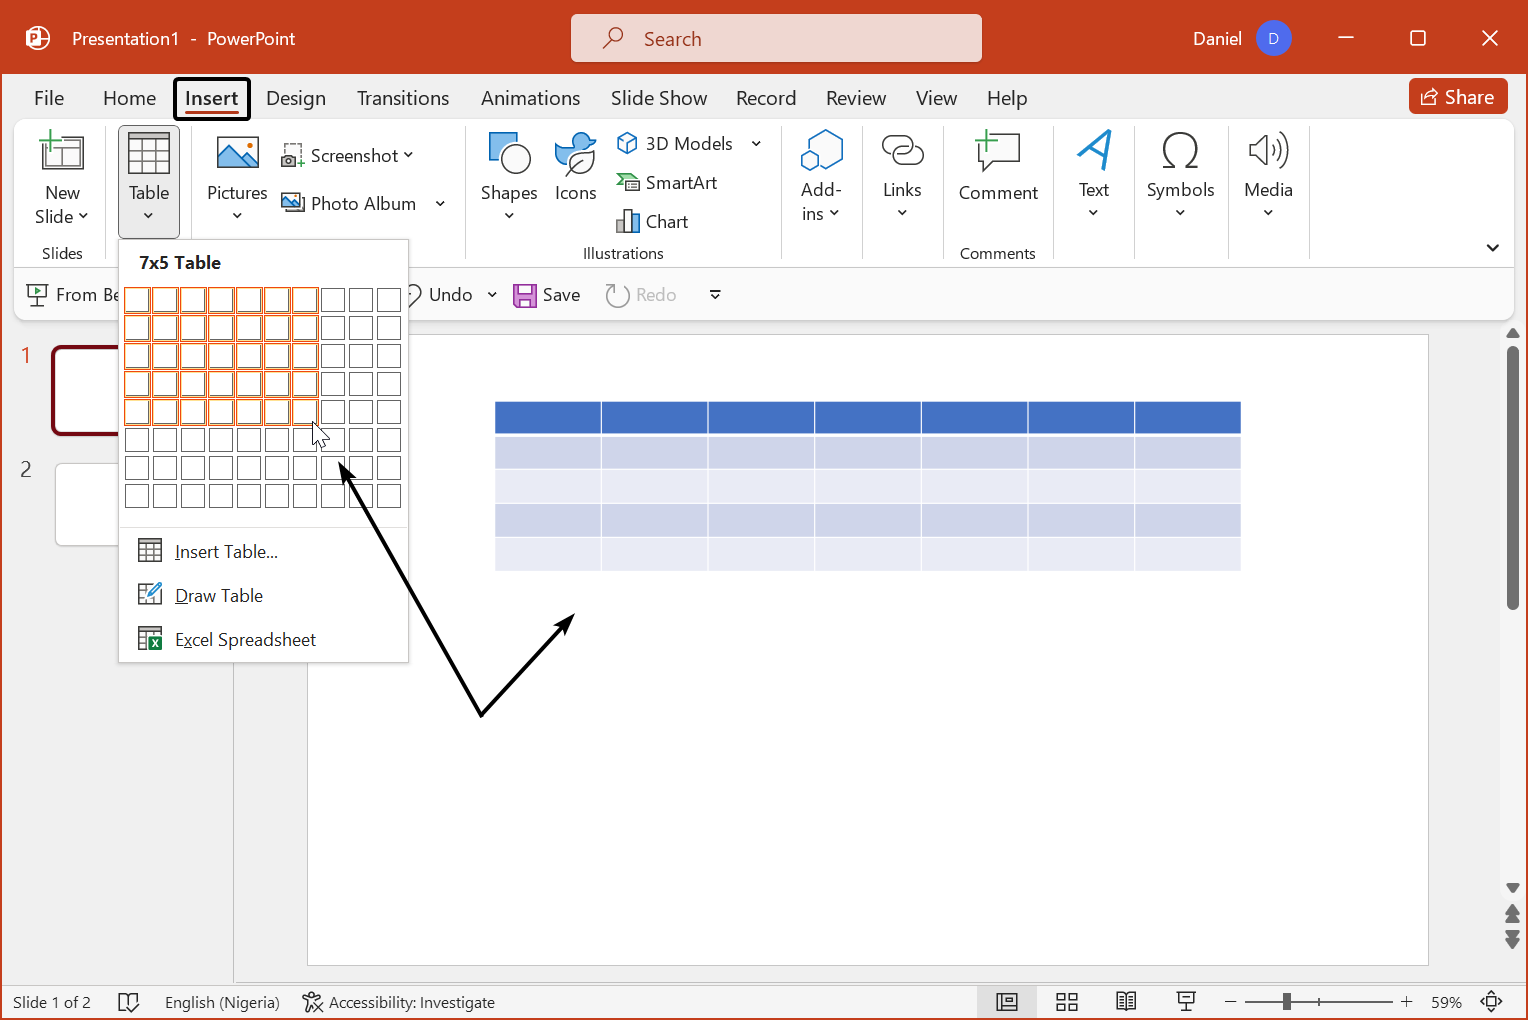The image size is (1528, 1020).
Task: Click the zoom slider handle
Action: coord(1287,1002)
